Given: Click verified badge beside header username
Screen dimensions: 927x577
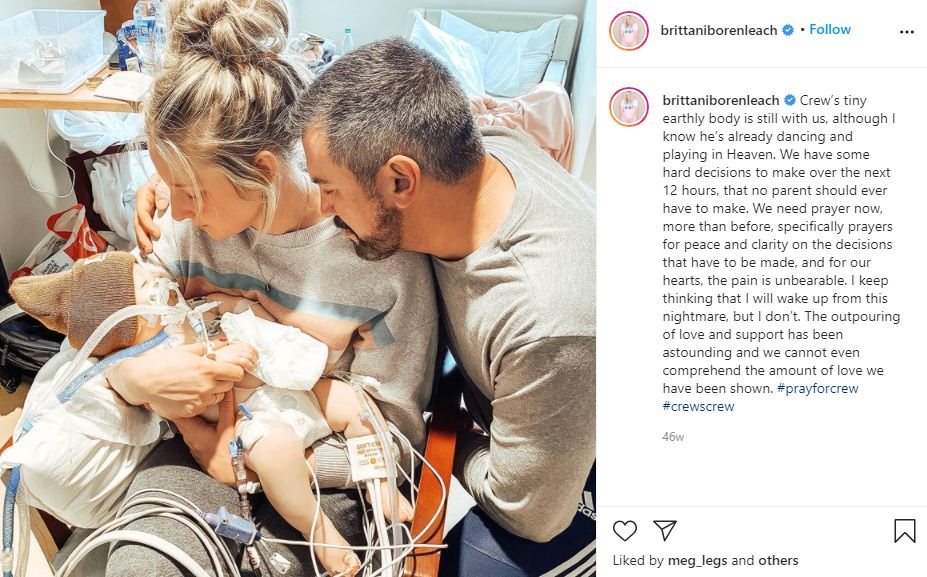Looking at the screenshot, I should [788, 30].
